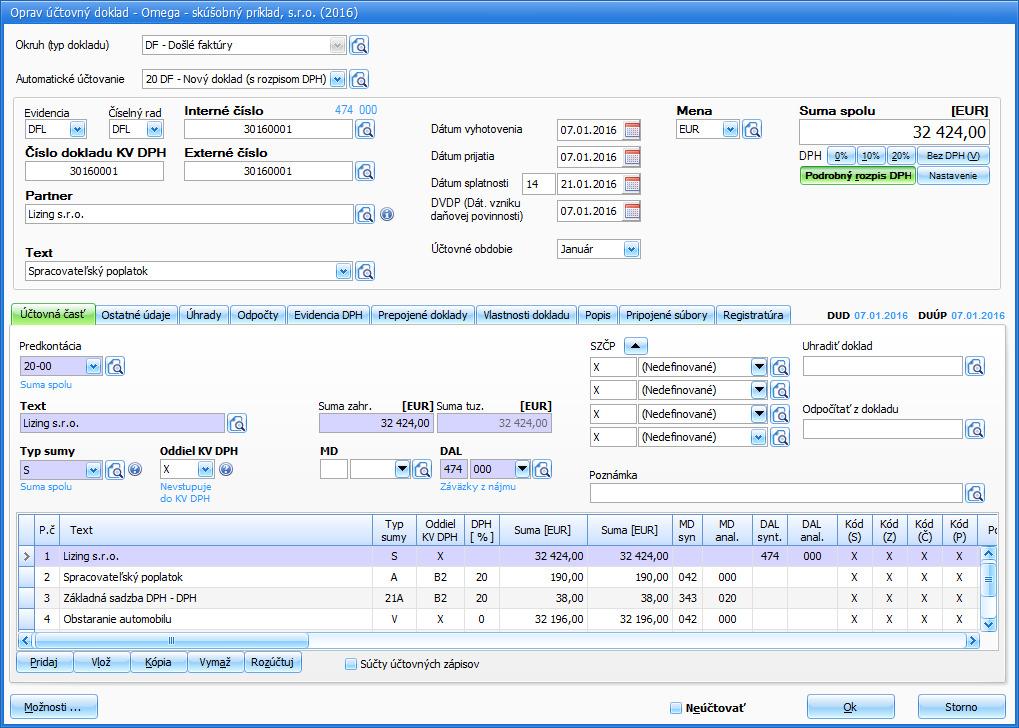Open Možnosti ... button
The image size is (1019, 728).
coord(53,707)
